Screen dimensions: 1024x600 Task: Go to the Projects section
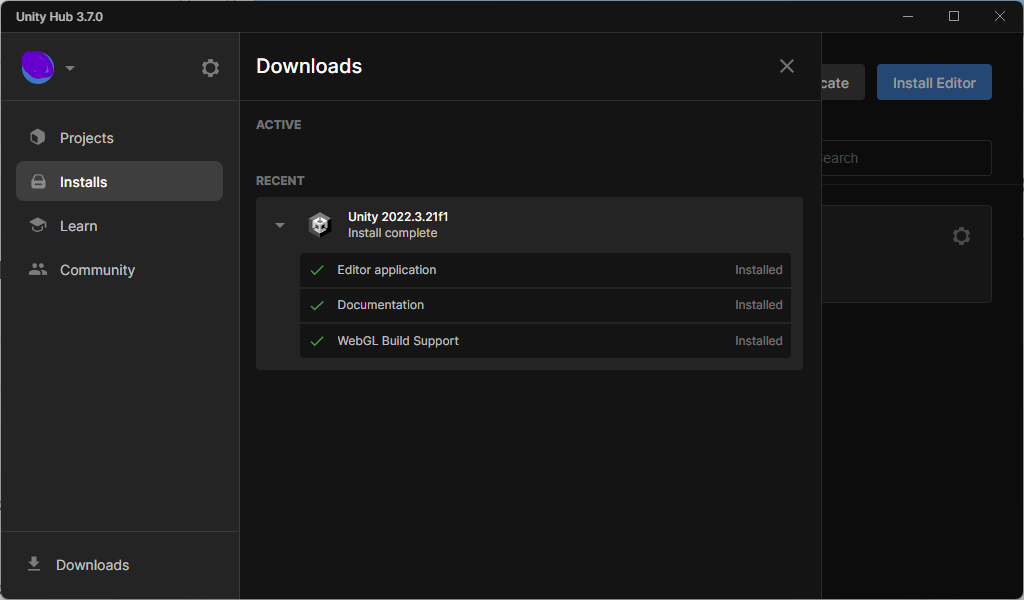(120, 138)
